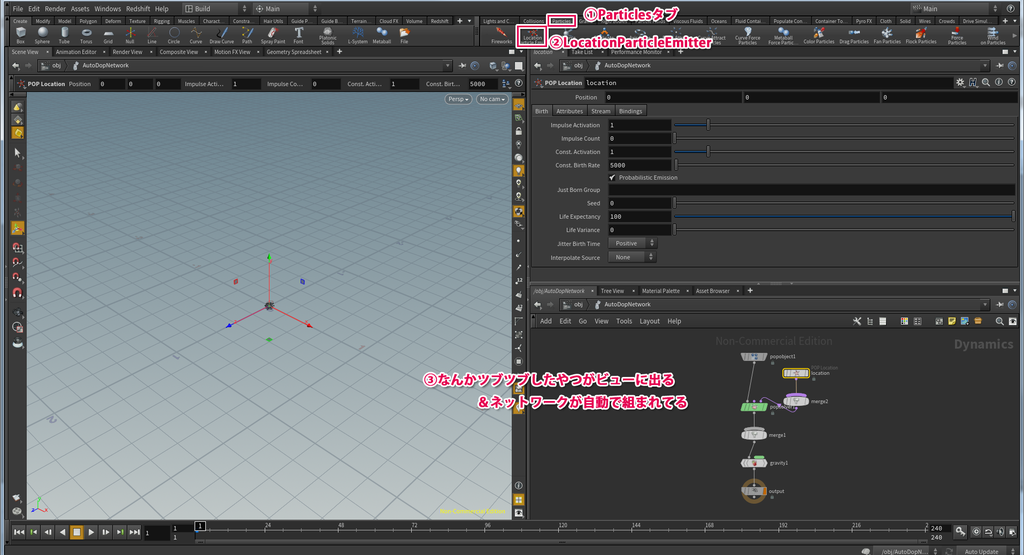The width and height of the screenshot is (1024, 555).
Task: Select the Circle shelf tool
Action: [174, 35]
